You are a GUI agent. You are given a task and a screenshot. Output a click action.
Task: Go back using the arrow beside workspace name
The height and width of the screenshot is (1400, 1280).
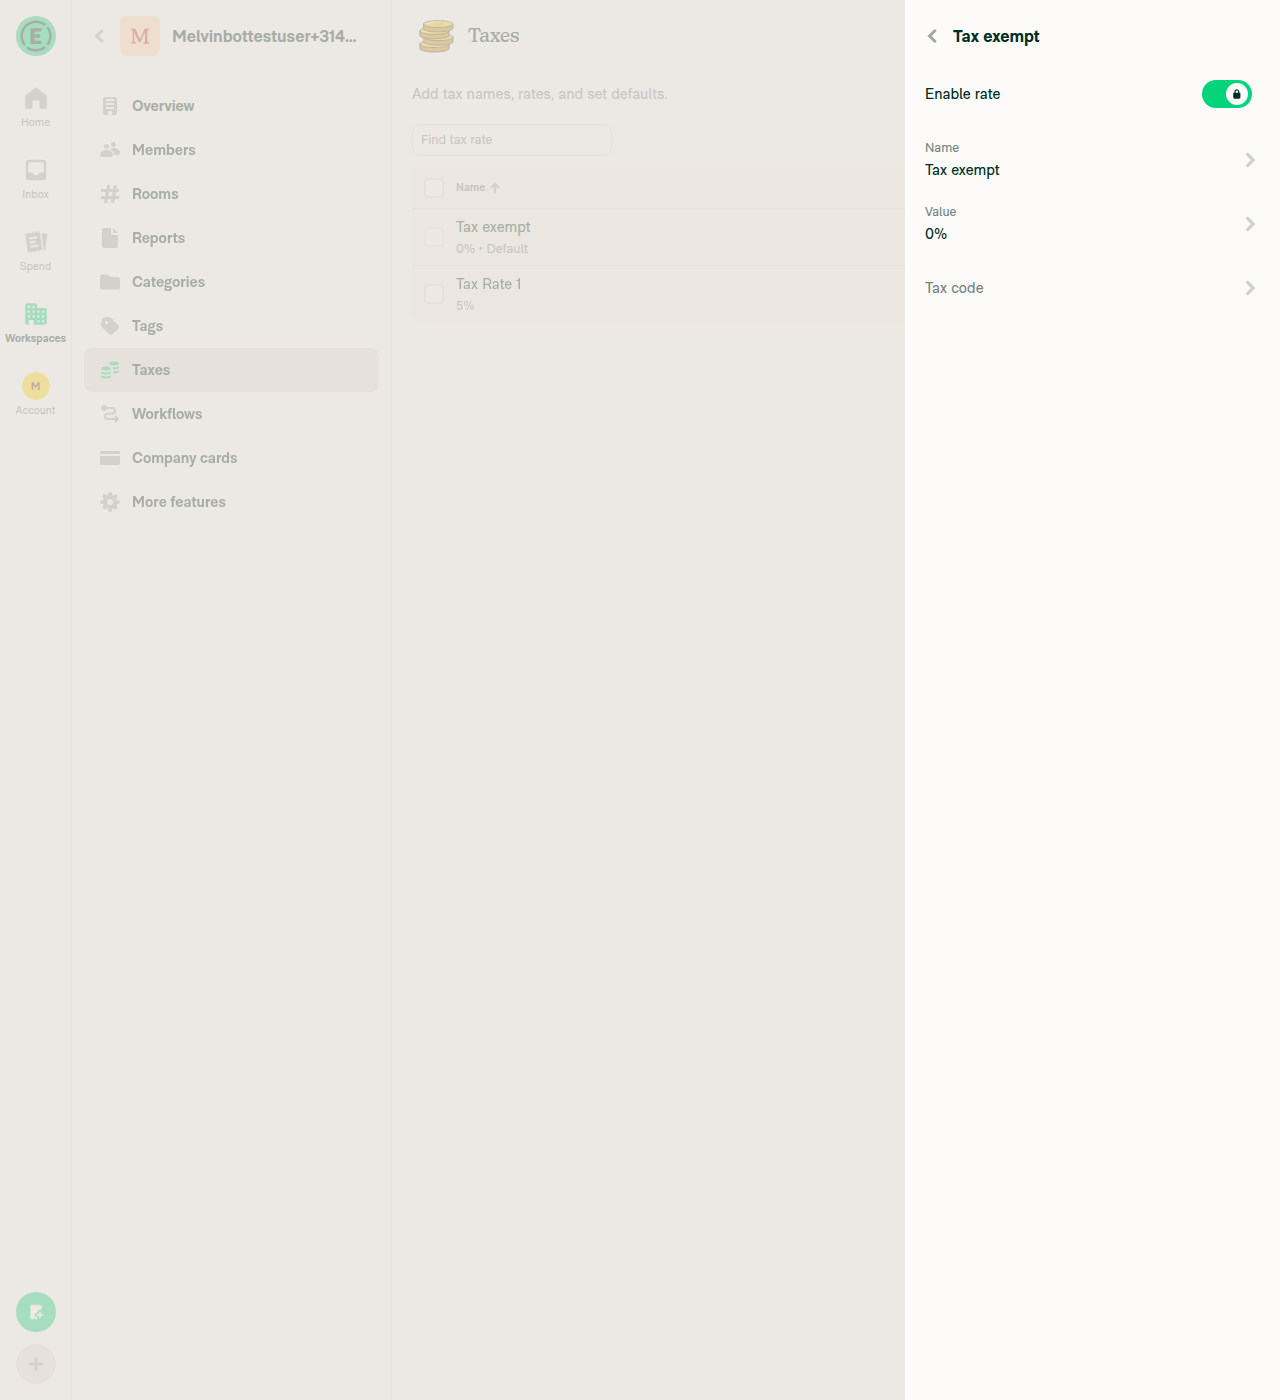tap(99, 36)
